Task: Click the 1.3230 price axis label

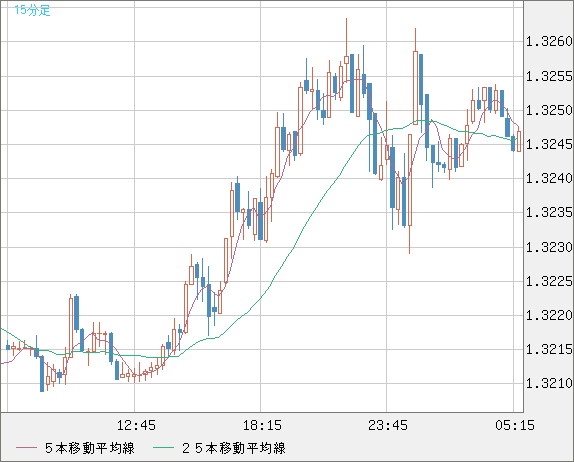Action: [549, 247]
